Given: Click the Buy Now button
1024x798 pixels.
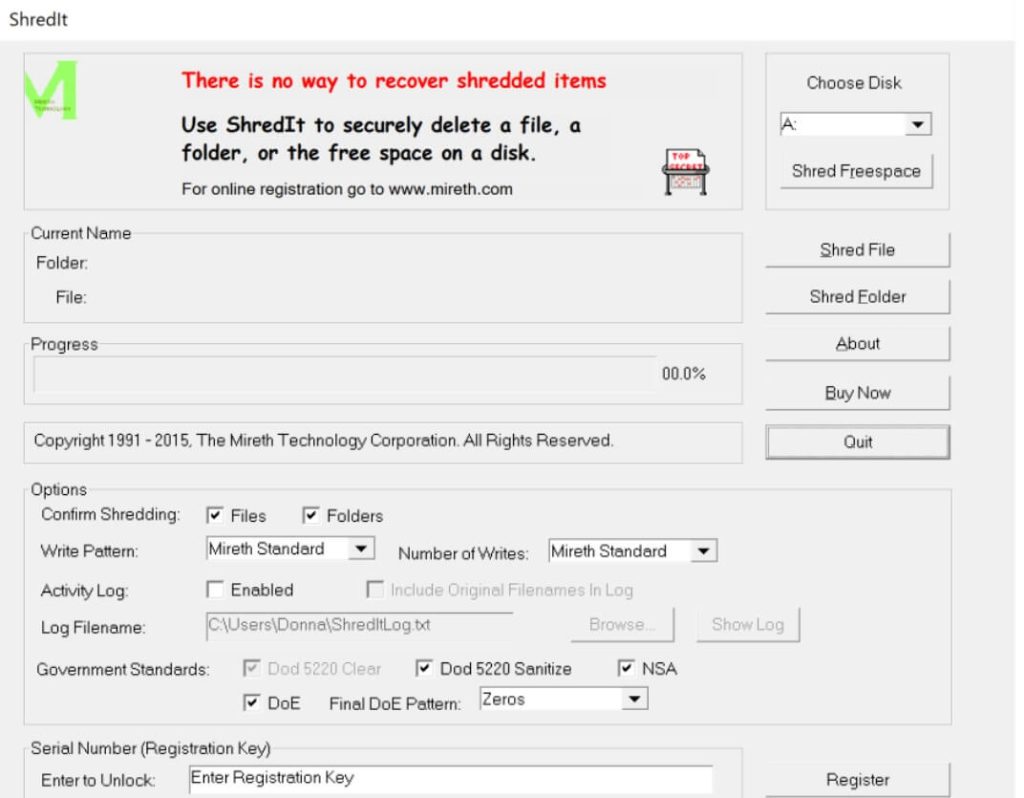Looking at the screenshot, I should point(857,393).
